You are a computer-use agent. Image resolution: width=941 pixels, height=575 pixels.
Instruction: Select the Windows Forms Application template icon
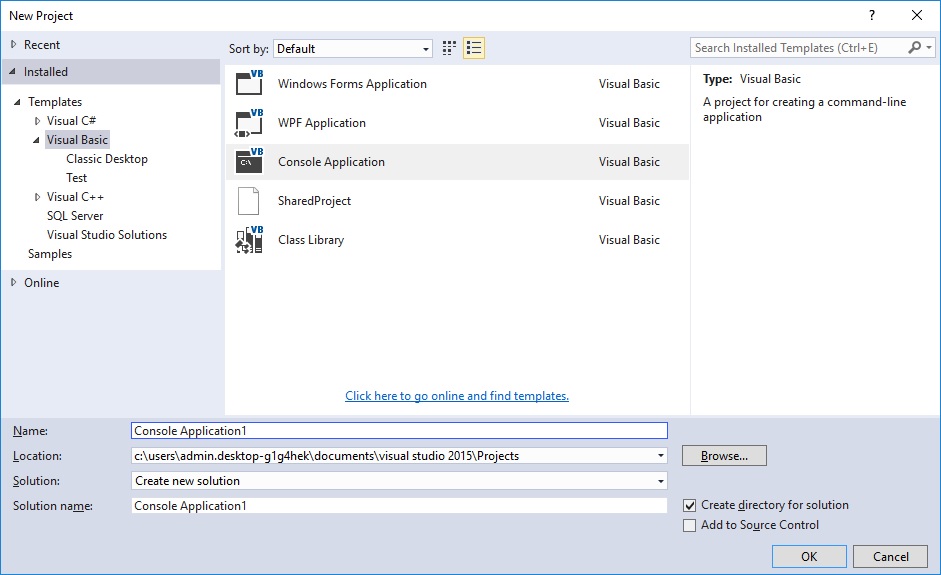(x=249, y=83)
